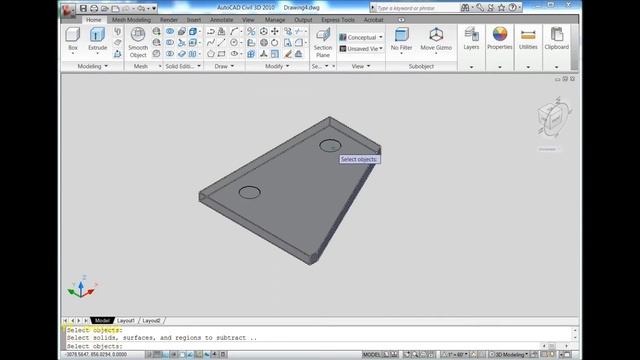
Task: Open the Manage ribbon tab
Action: 275,20
